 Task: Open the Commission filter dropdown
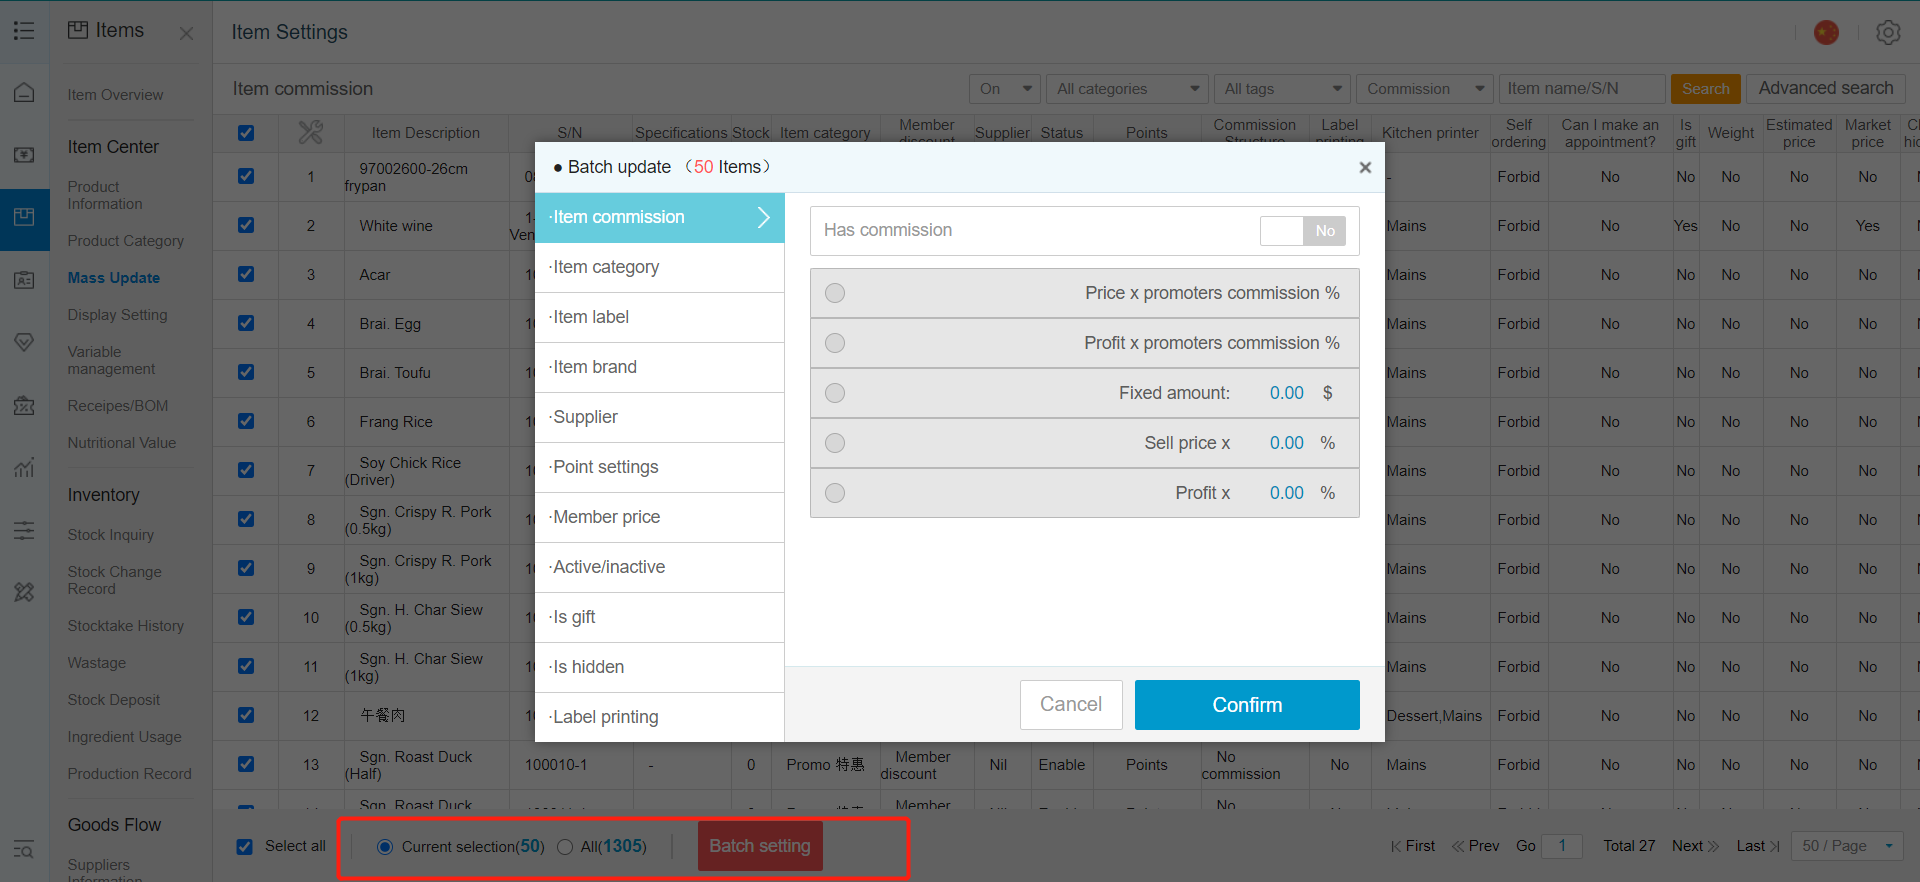(x=1425, y=89)
